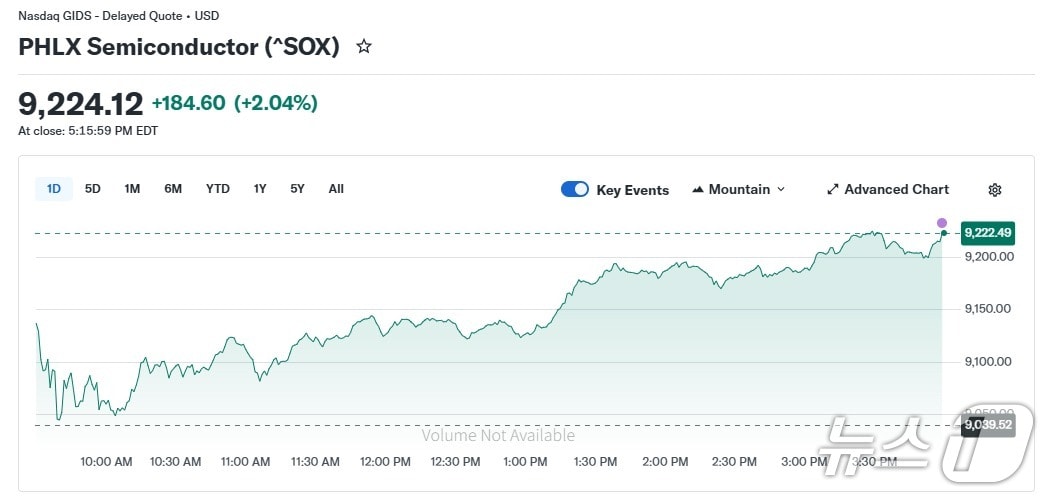Image resolution: width=1050 pixels, height=499 pixels.
Task: Show the 6M chart range
Action: pos(173,189)
